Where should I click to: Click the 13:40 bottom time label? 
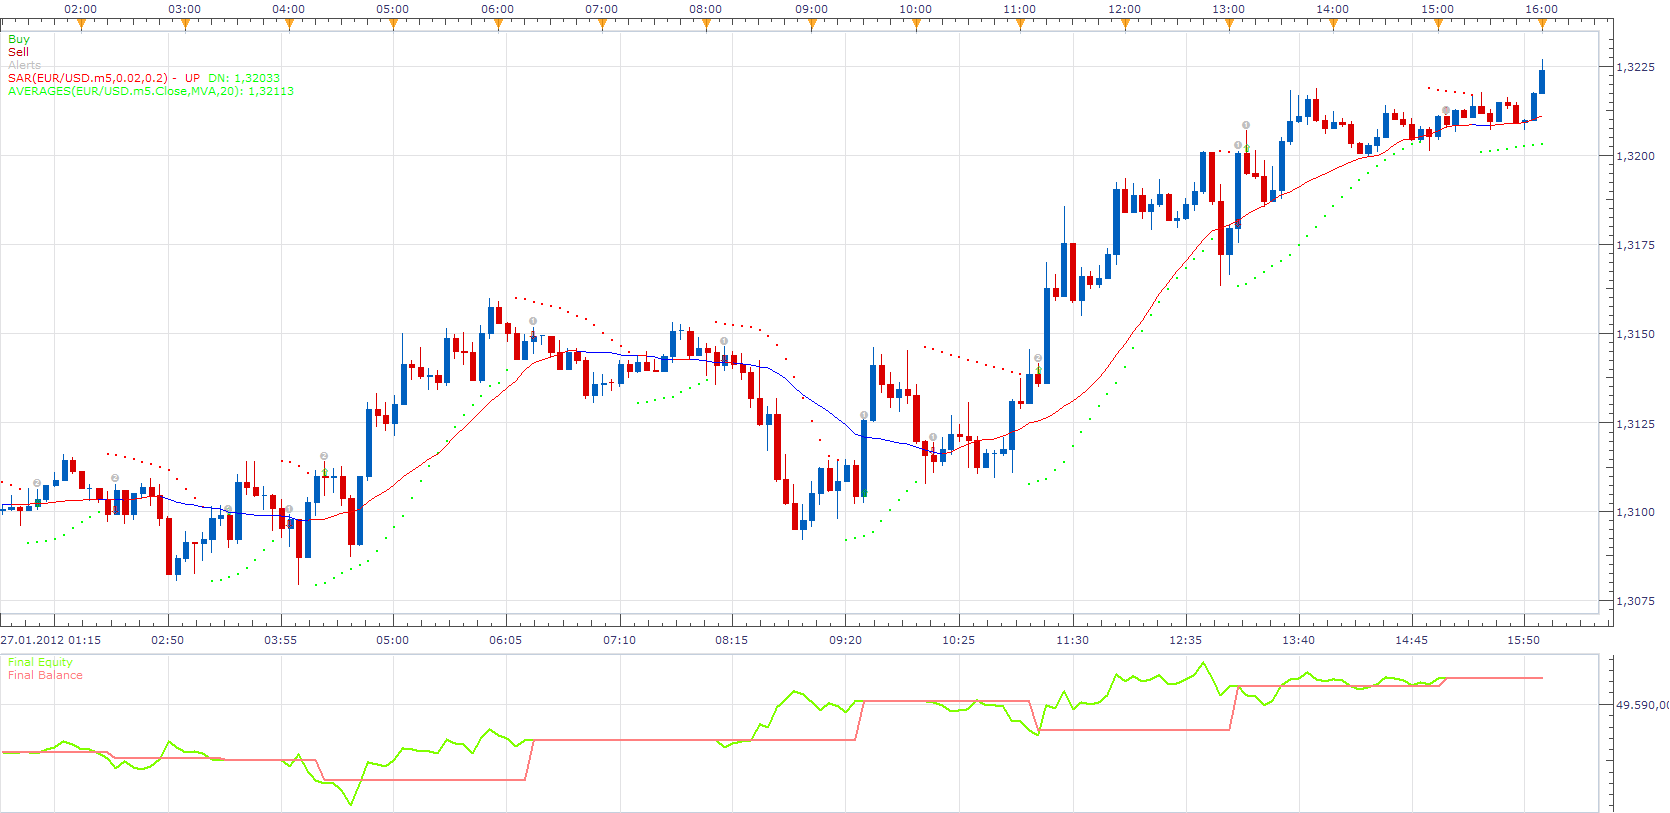click(1298, 640)
